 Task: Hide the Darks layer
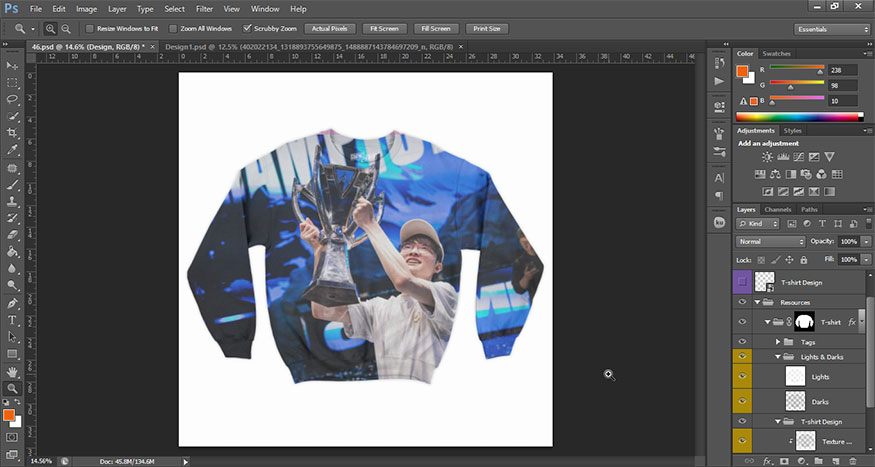(x=742, y=401)
